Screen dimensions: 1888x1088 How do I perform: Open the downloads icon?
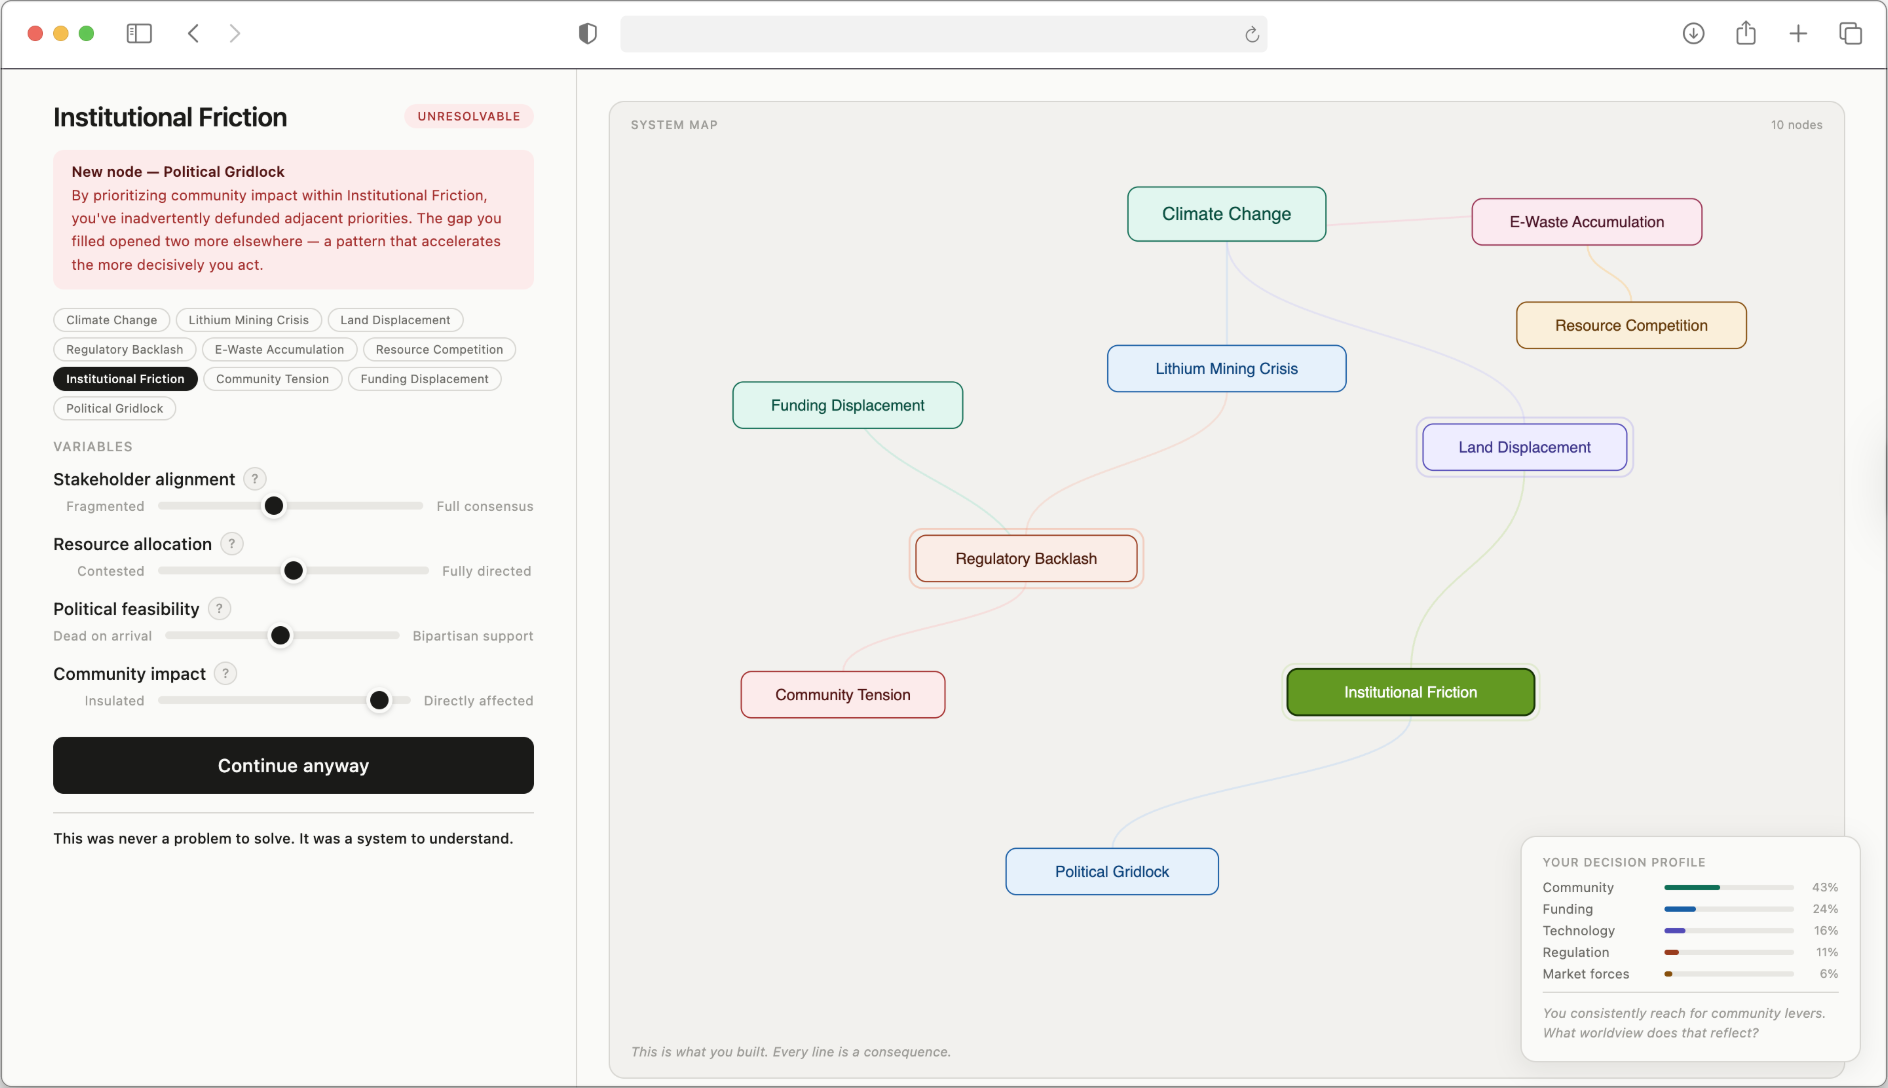point(1693,34)
